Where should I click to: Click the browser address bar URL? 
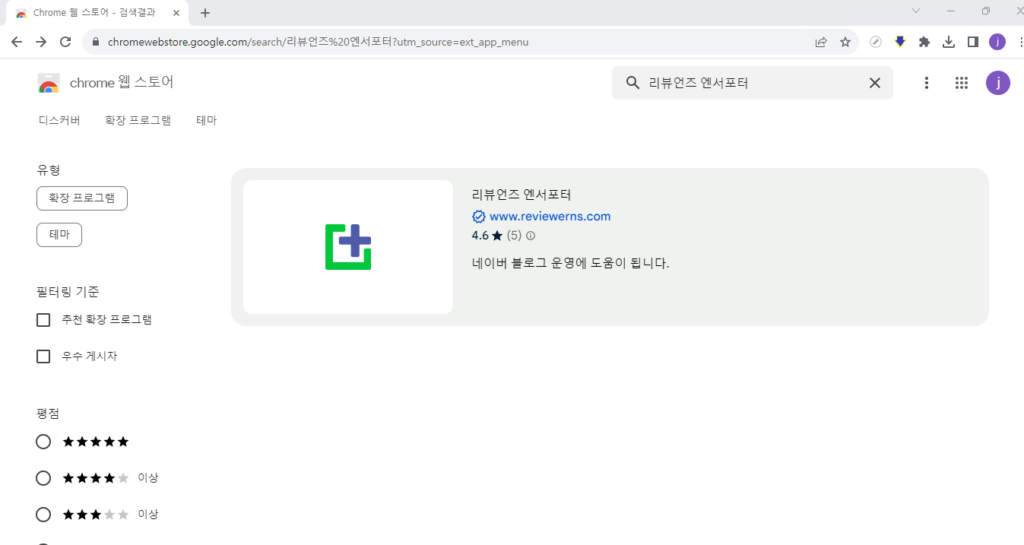[318, 42]
